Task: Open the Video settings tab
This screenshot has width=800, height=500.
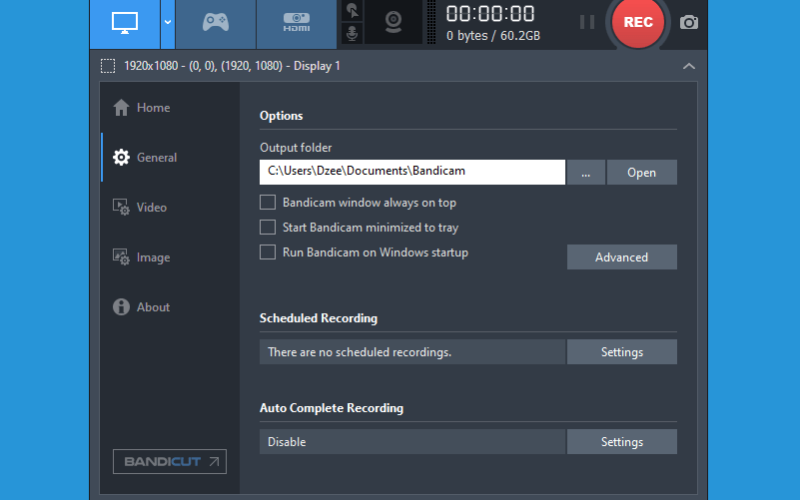Action: point(140,208)
